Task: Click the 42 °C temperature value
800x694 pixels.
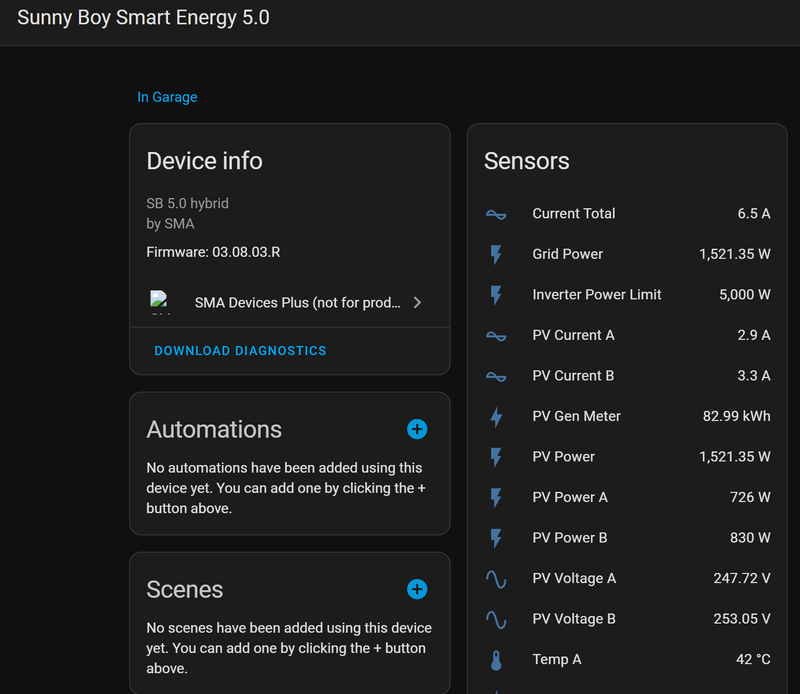Action: [753, 659]
